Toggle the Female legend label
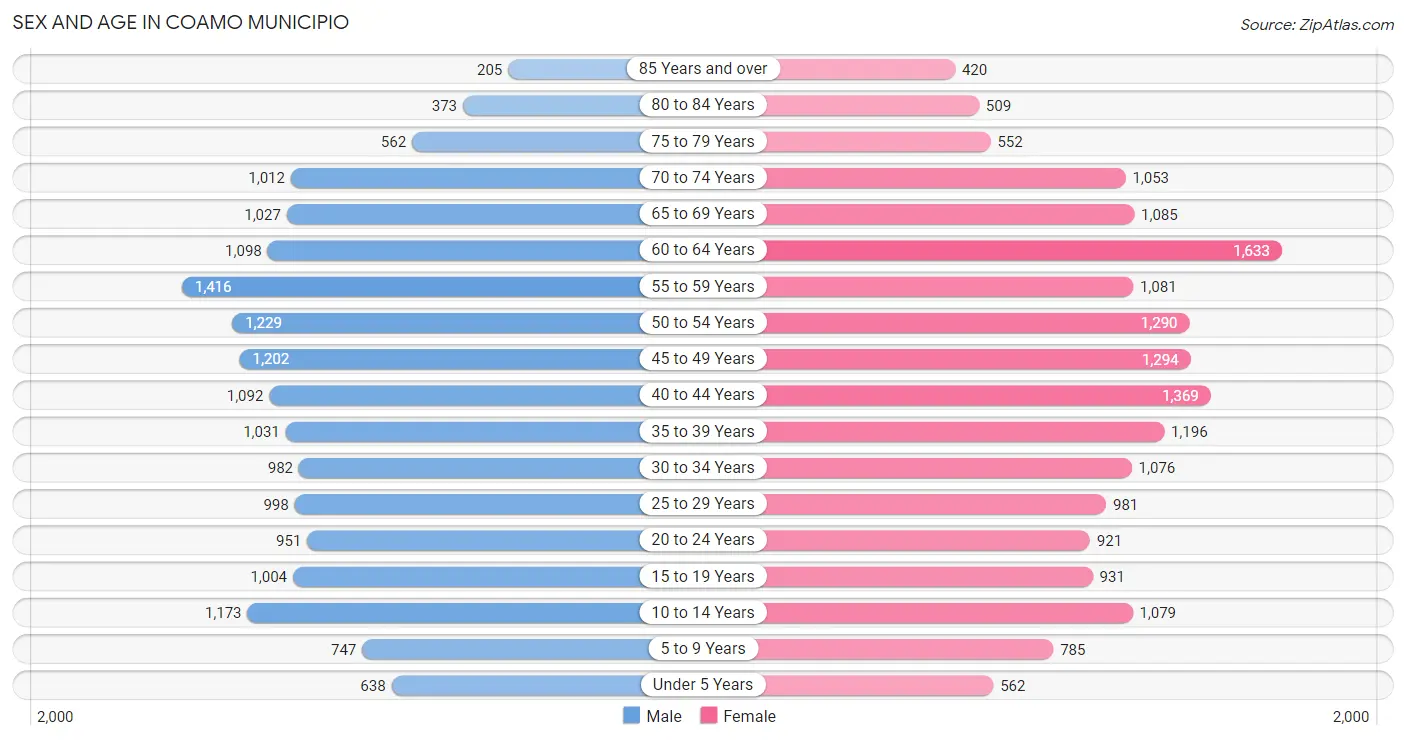The width and height of the screenshot is (1406, 740). point(749,716)
